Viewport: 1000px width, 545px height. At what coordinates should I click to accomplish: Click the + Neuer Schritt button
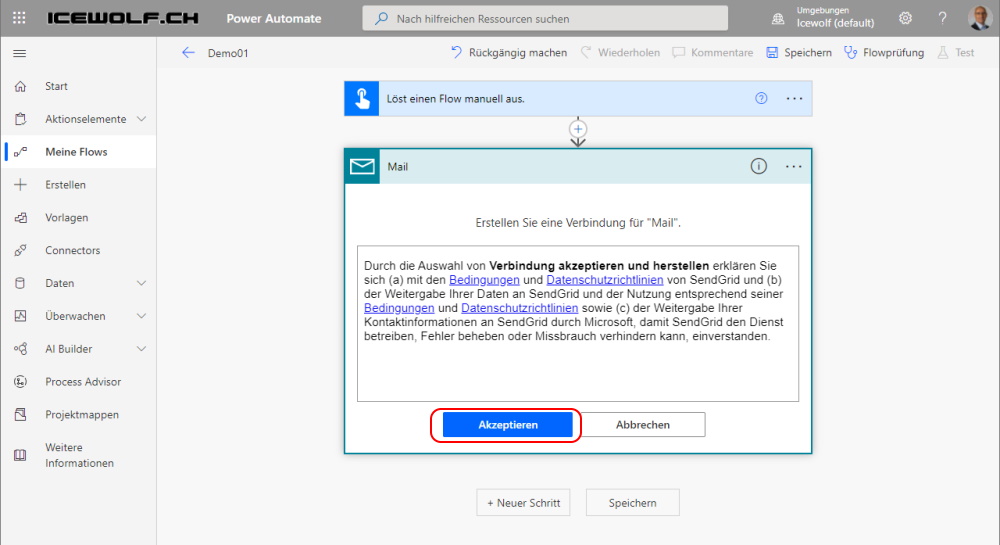[x=523, y=503]
